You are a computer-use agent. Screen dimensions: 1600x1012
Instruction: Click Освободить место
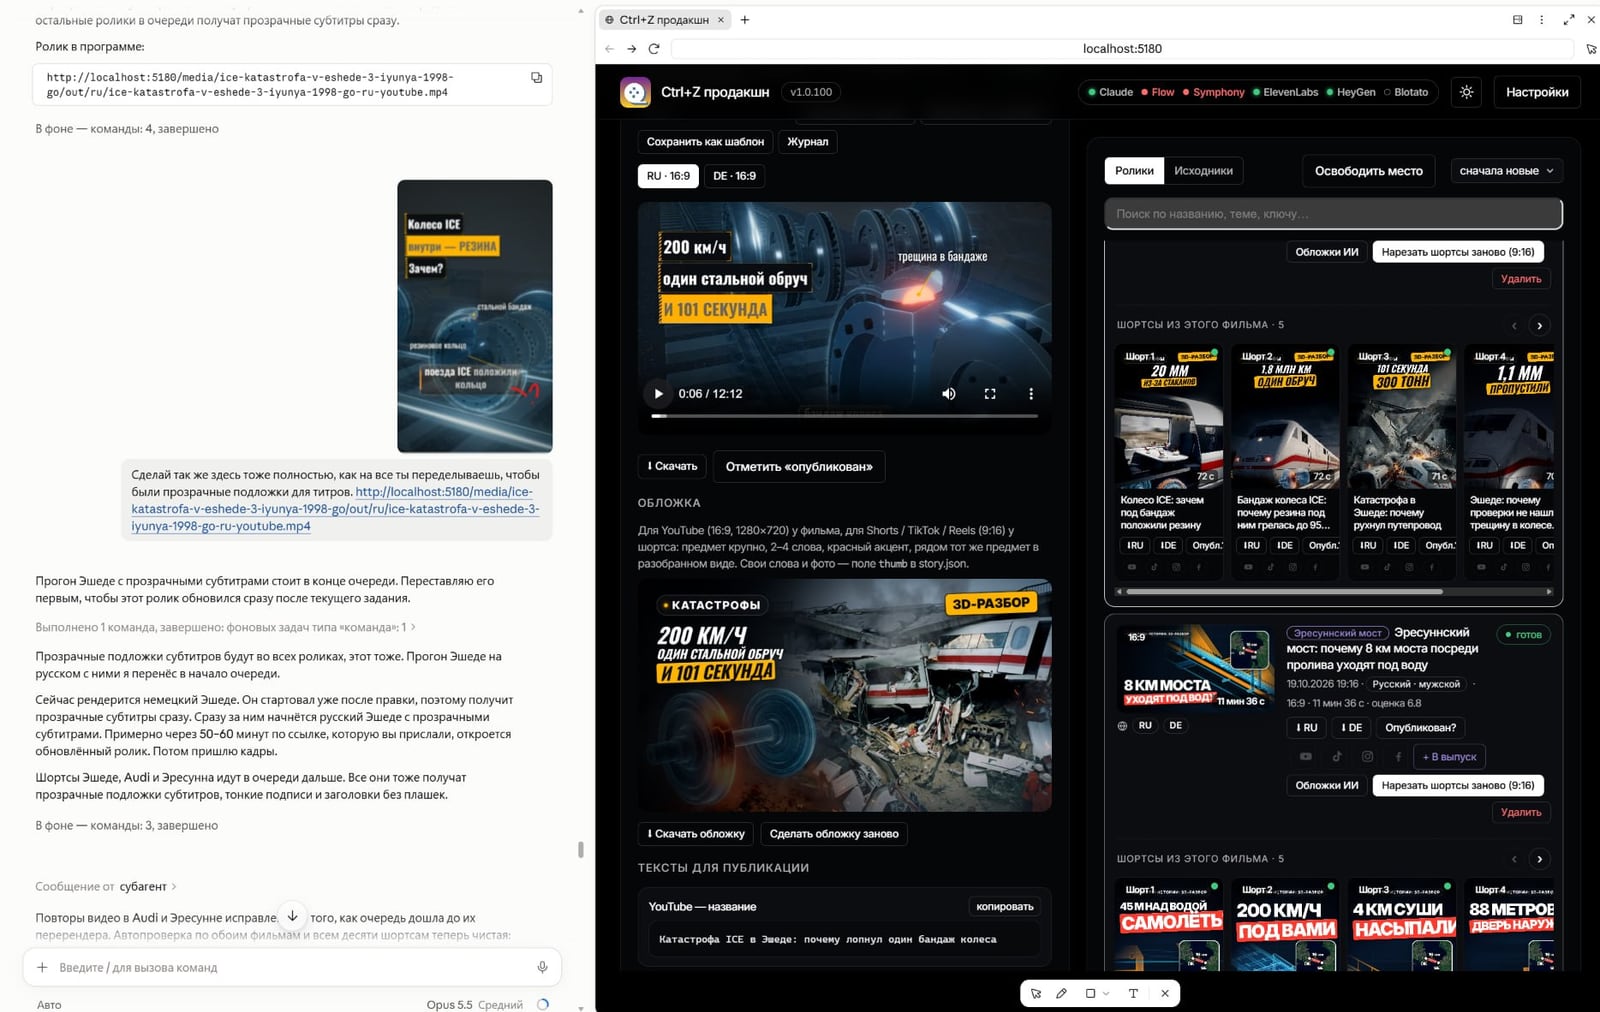1368,171
